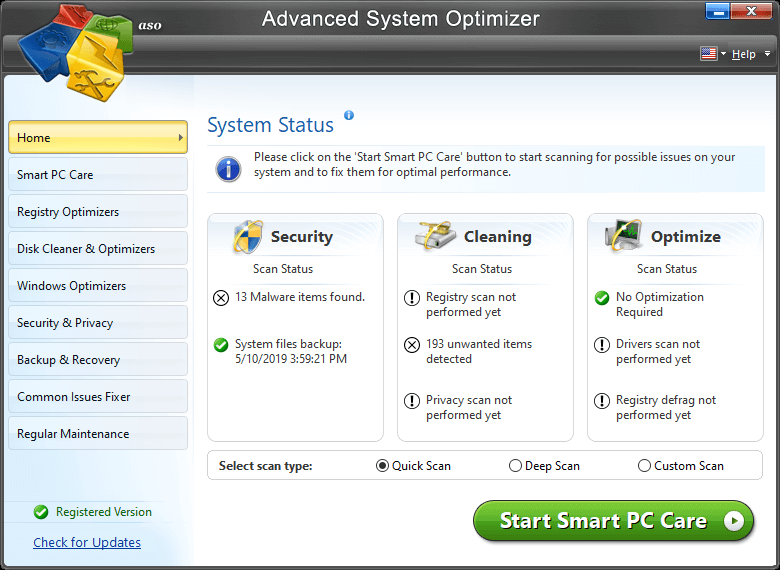Click the Cleaning drive icon
This screenshot has height=570, width=780.
point(436,235)
